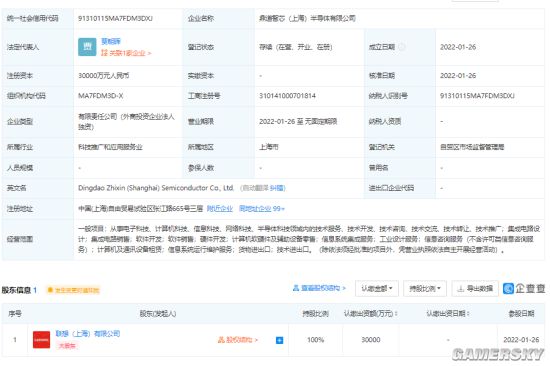Image resolution: width=550 pixels, height=366 pixels.
Task: Expand the 持股比例 filter dropdown
Action: [425, 288]
